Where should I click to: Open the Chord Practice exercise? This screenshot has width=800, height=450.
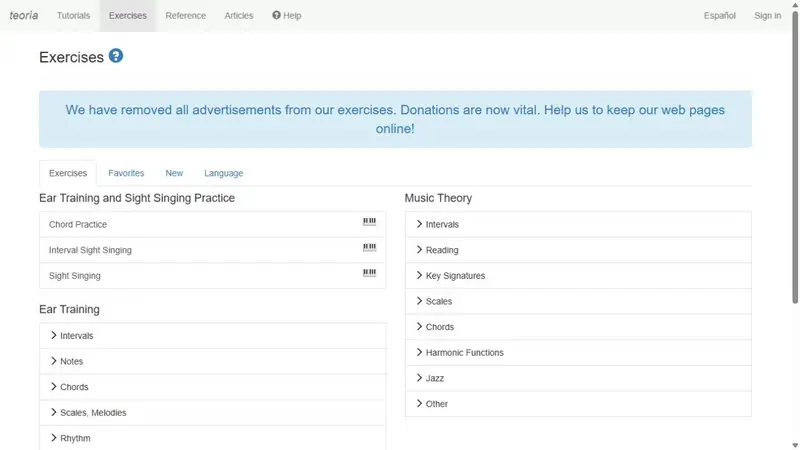point(212,224)
